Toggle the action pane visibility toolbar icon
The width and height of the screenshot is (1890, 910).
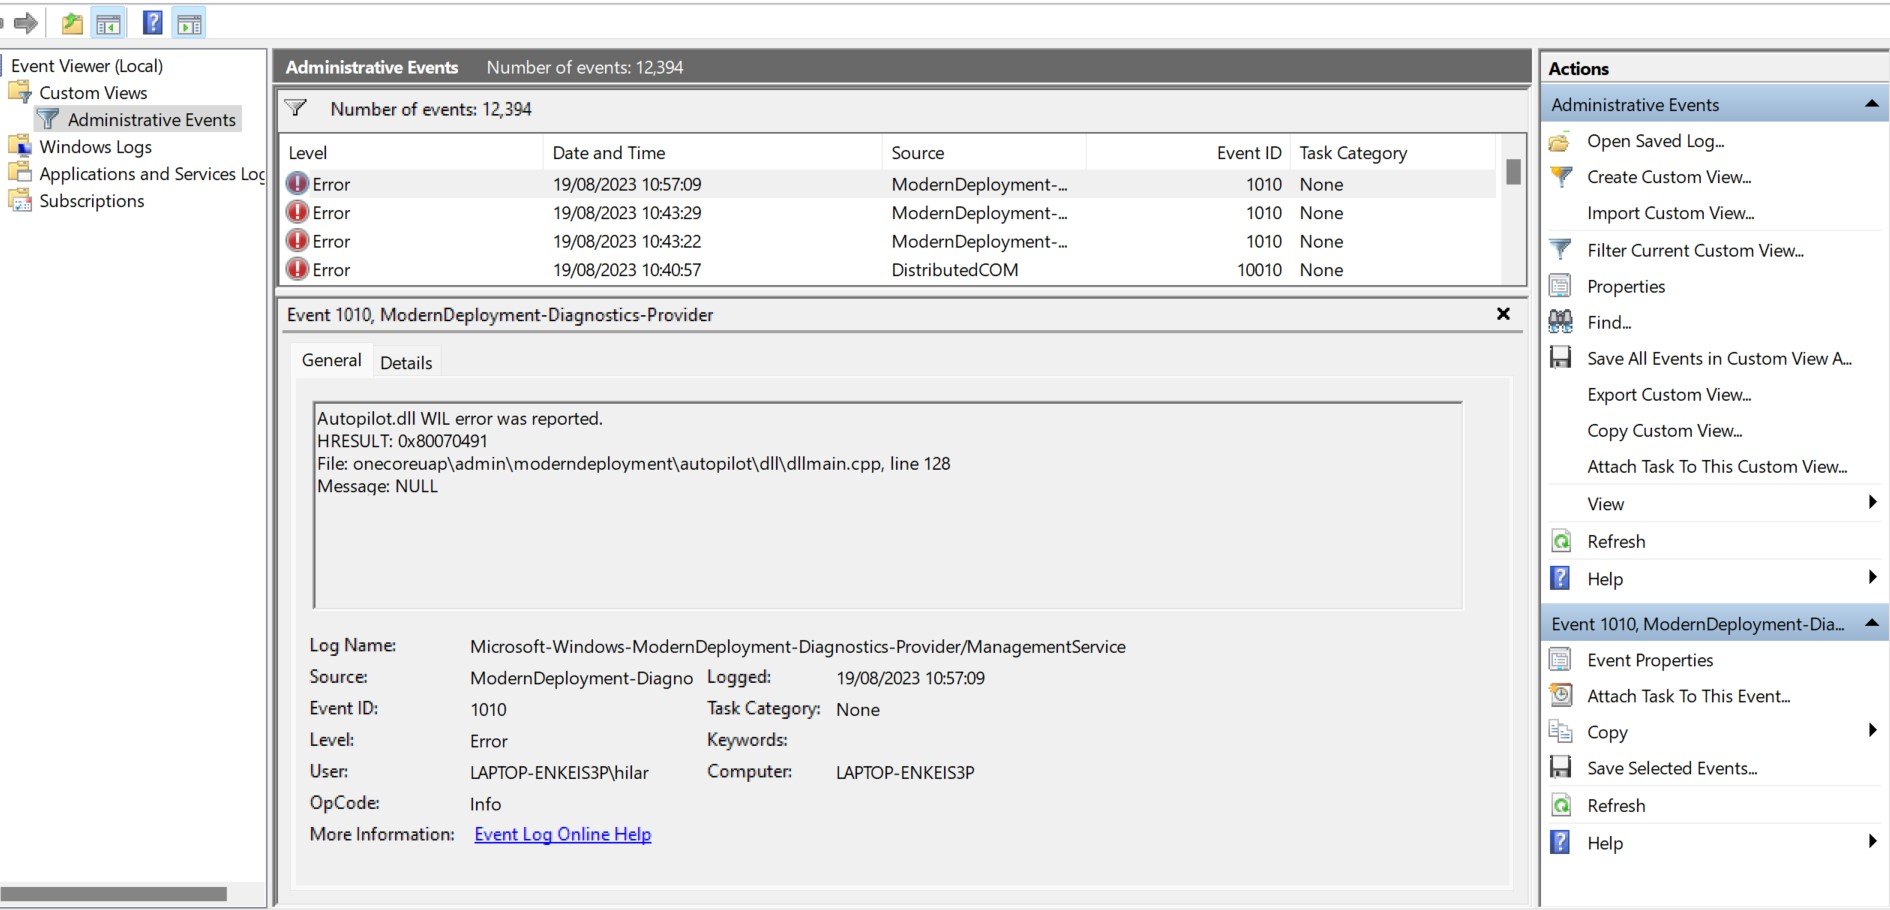point(188,22)
